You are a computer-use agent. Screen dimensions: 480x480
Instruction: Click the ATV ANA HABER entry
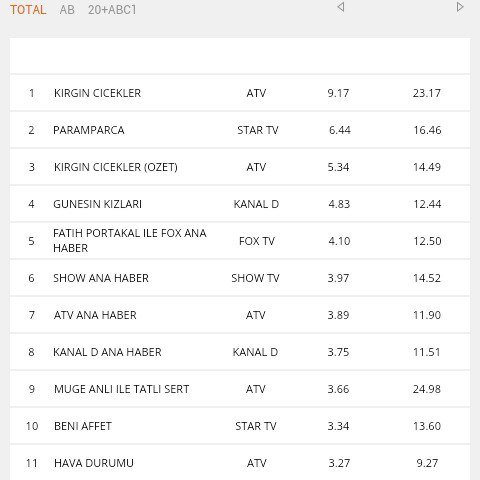click(240, 315)
